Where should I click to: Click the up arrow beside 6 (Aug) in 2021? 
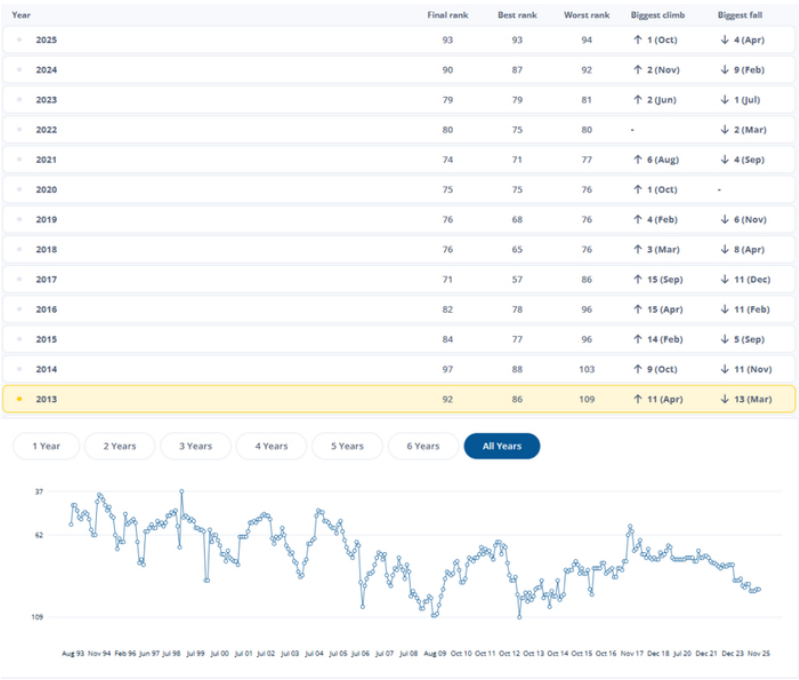(637, 159)
